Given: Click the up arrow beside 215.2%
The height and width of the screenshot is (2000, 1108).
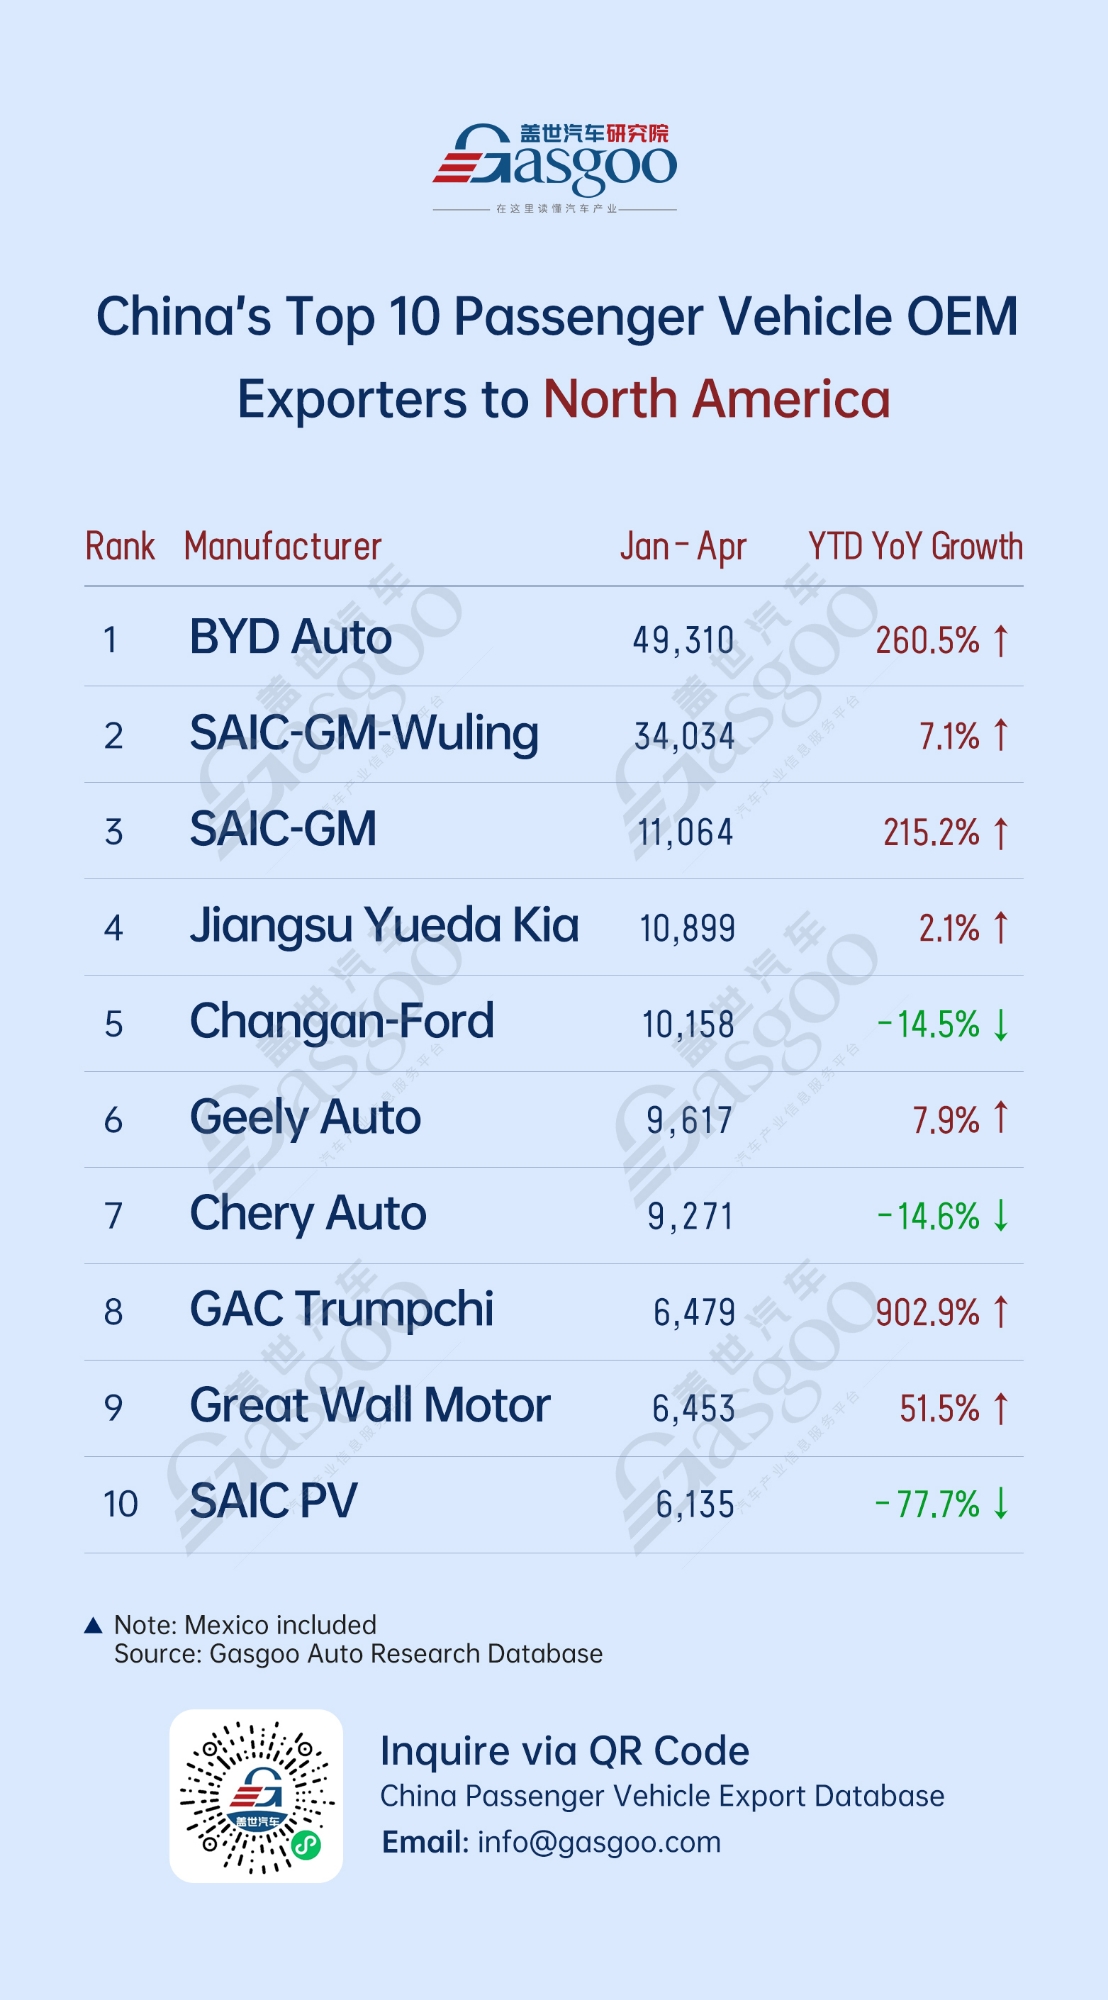Looking at the screenshot, I should [1001, 832].
